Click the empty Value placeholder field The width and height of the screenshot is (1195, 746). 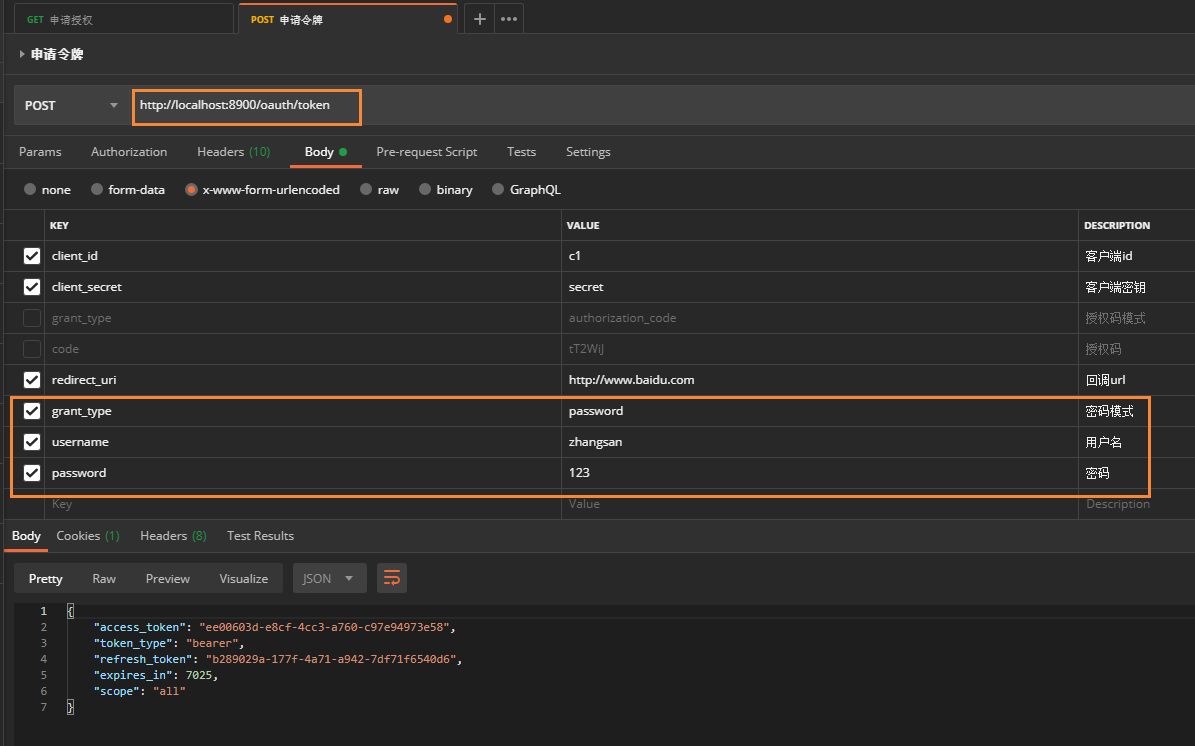pyautogui.click(x=820, y=504)
